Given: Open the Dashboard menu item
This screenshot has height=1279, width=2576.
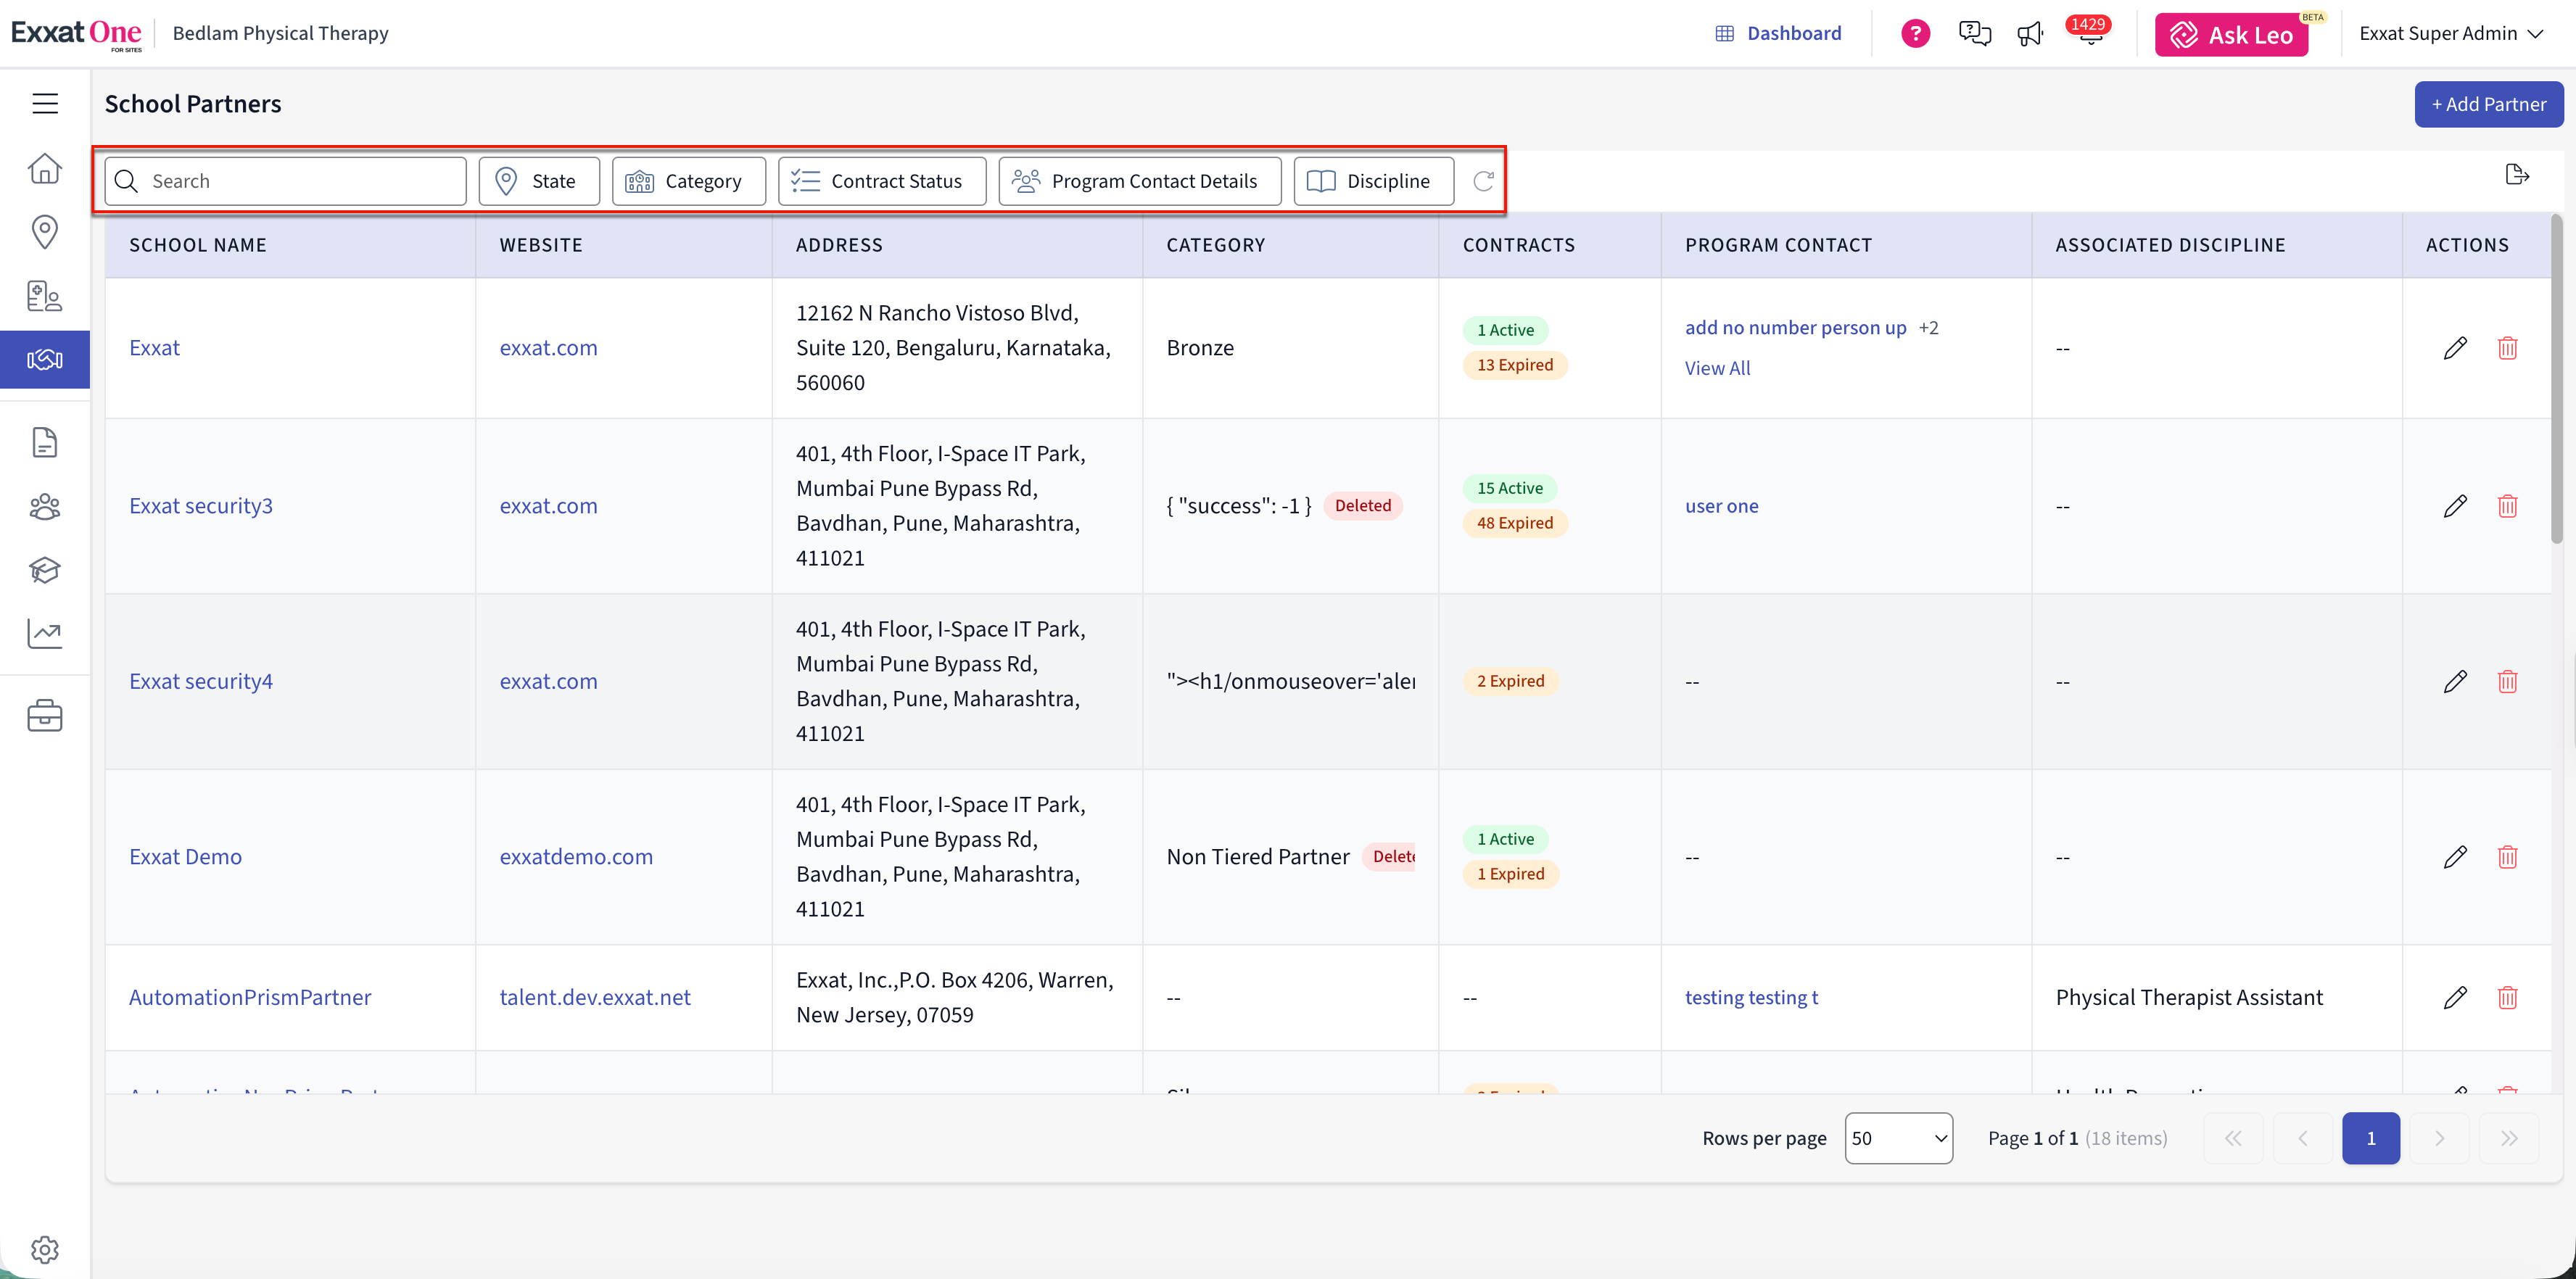Looking at the screenshot, I should 1778,33.
